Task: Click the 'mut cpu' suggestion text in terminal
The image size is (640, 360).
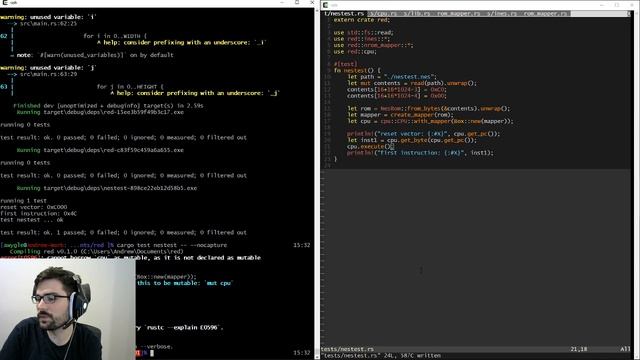Action: pyautogui.click(x=219, y=283)
